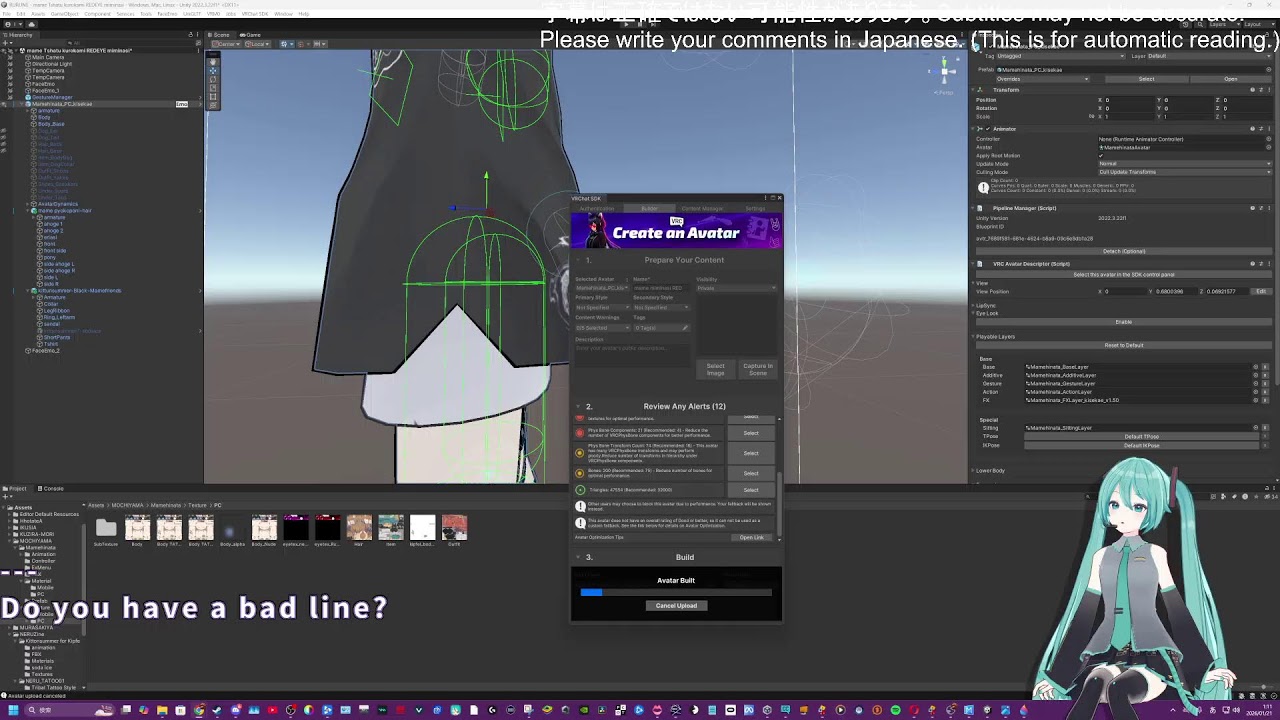Click Windows Start button on taskbar

pyautogui.click(x=13, y=710)
